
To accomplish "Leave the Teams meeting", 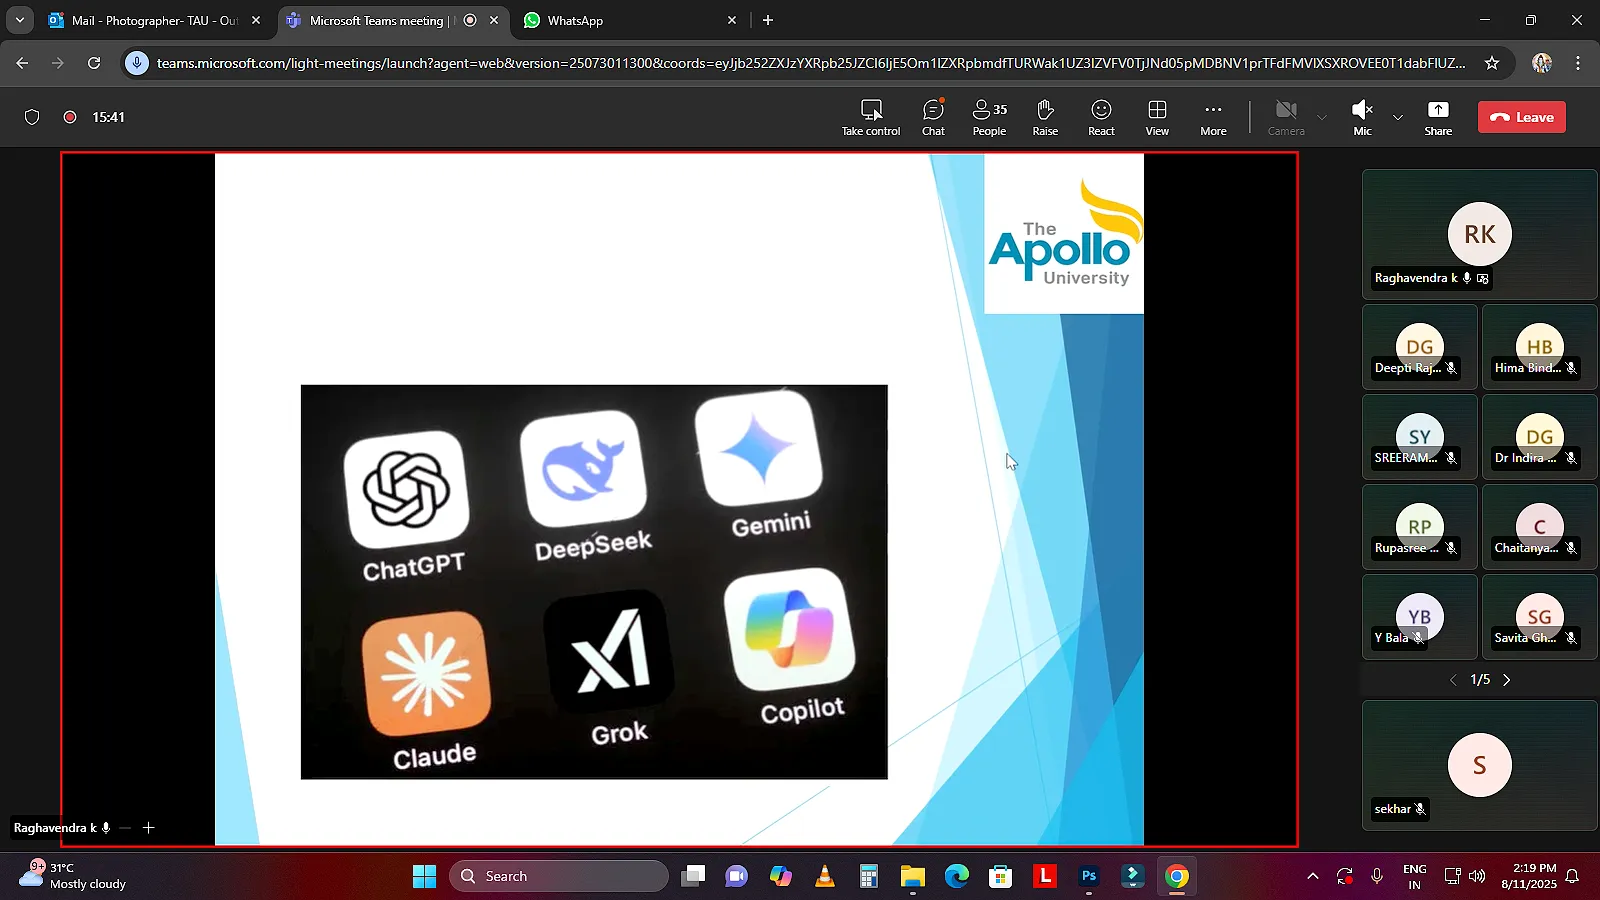I will point(1522,117).
